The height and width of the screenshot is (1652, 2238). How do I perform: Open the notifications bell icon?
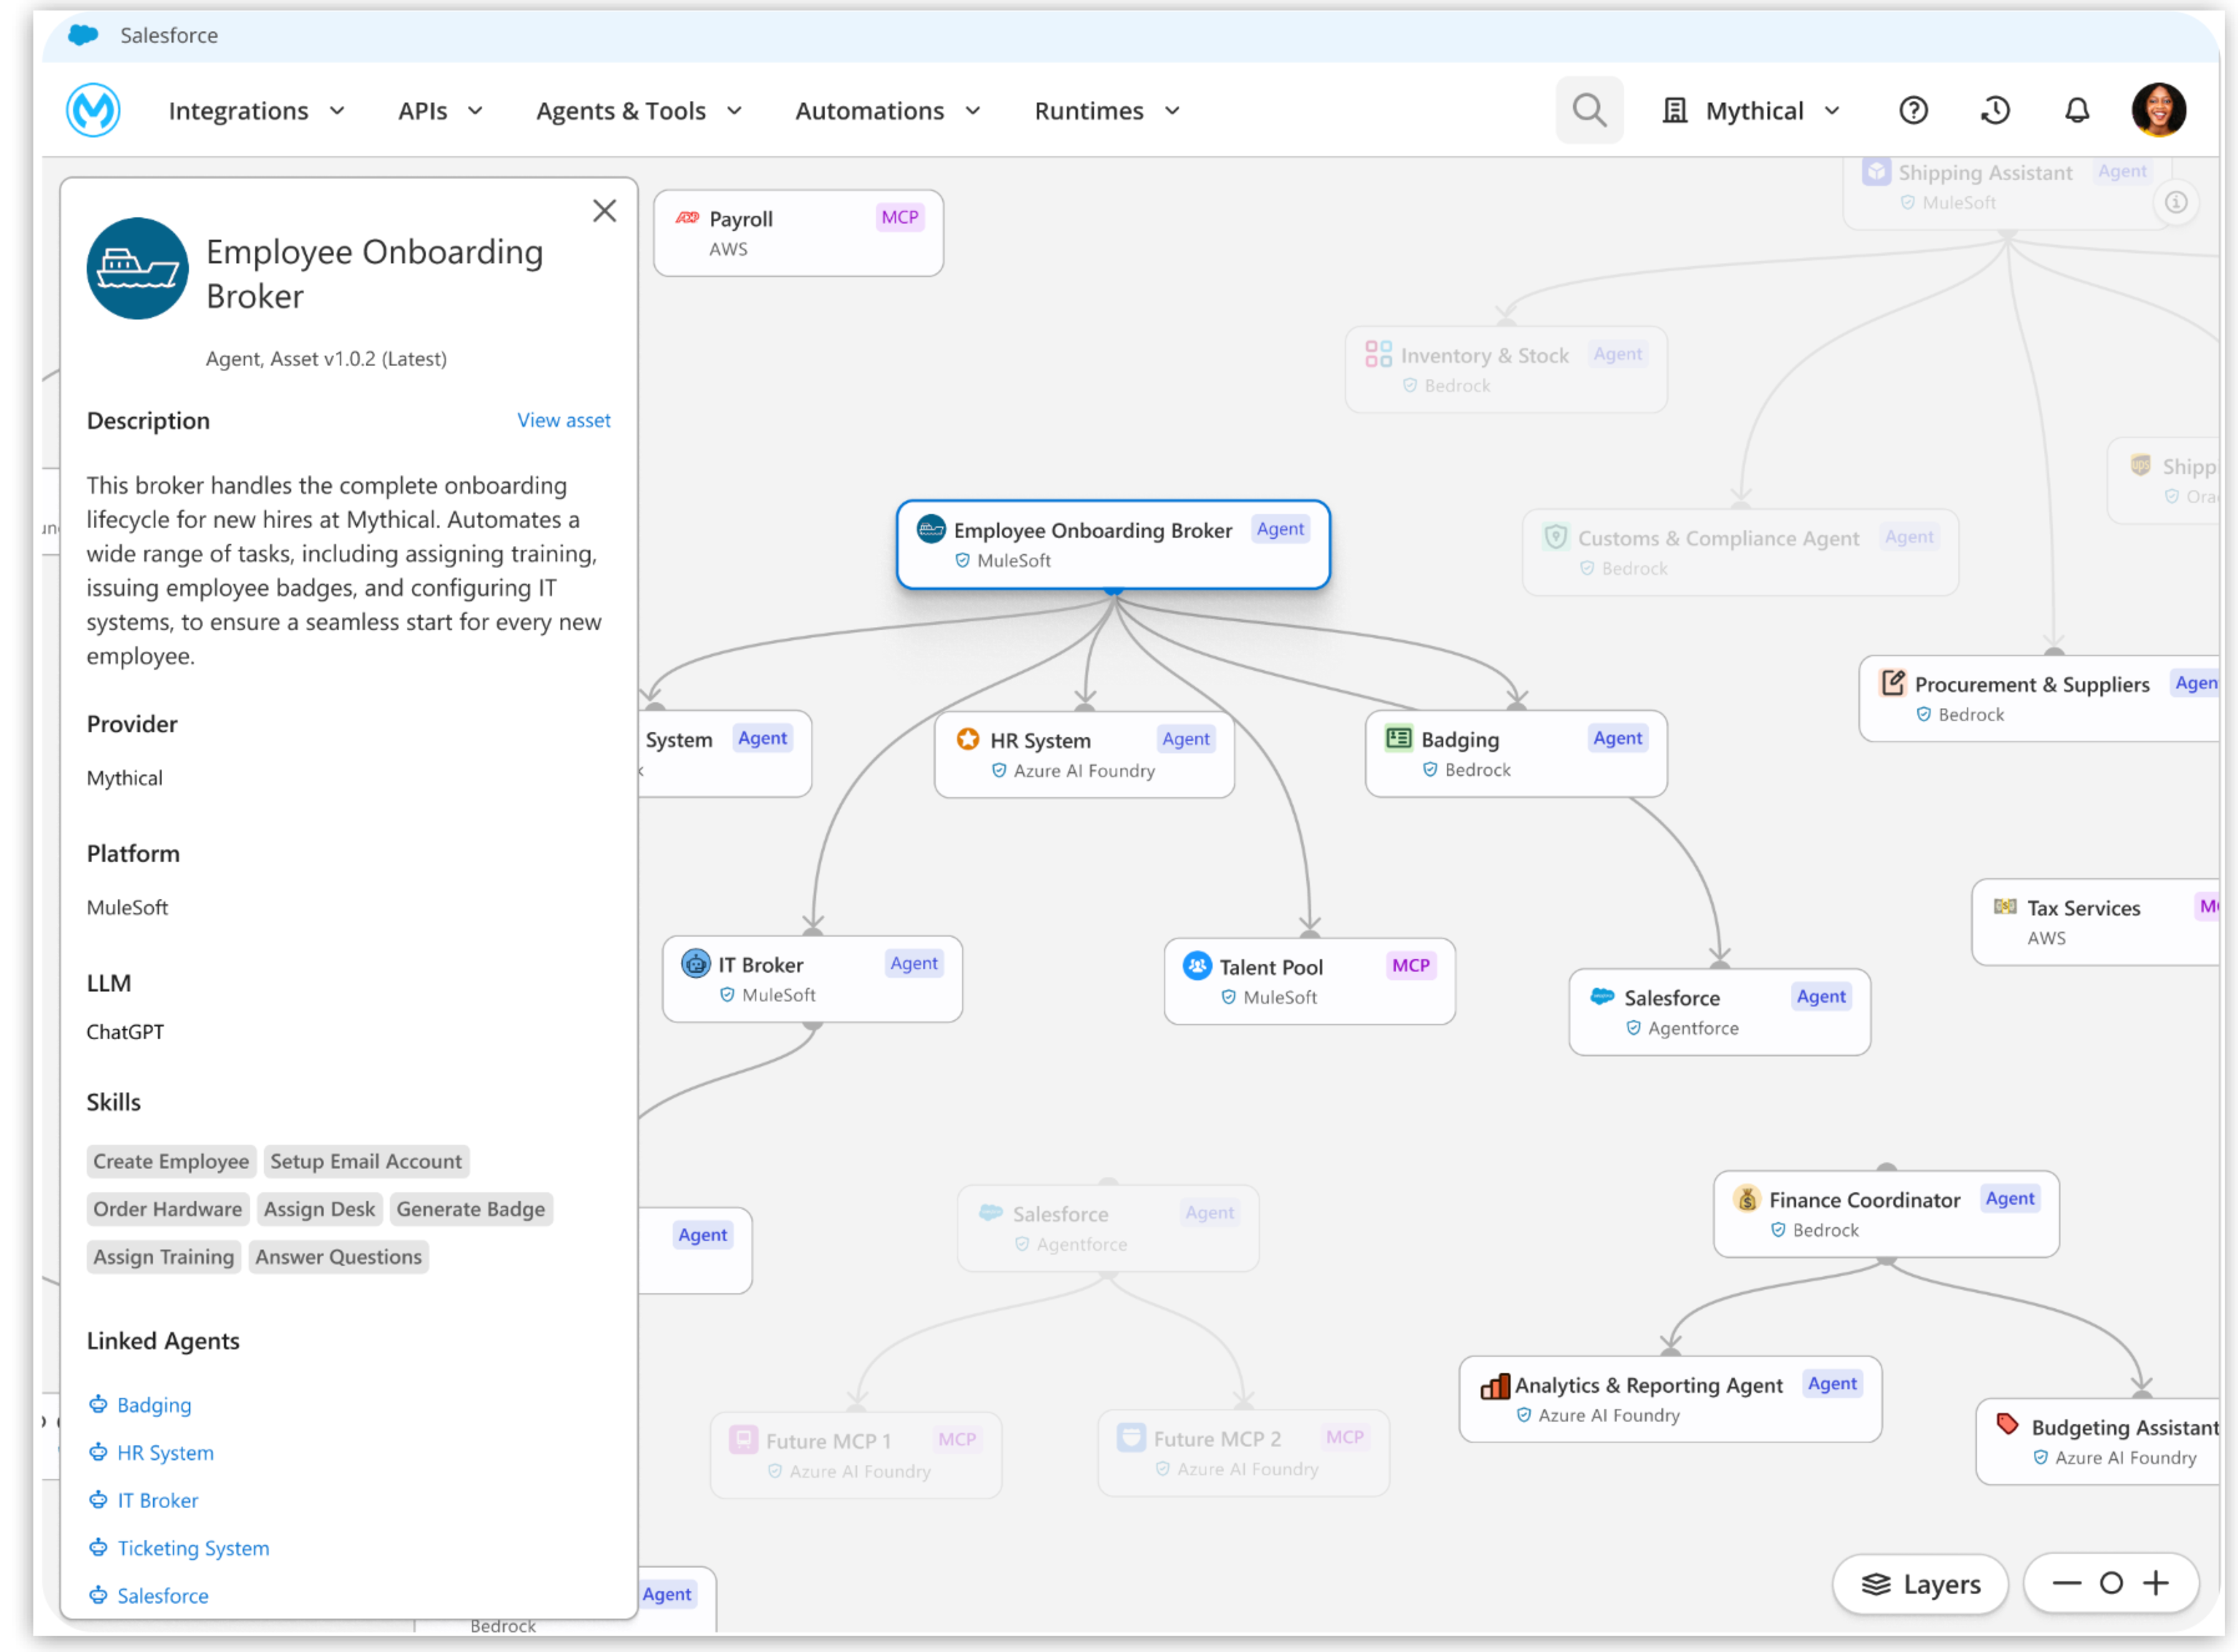[2077, 110]
